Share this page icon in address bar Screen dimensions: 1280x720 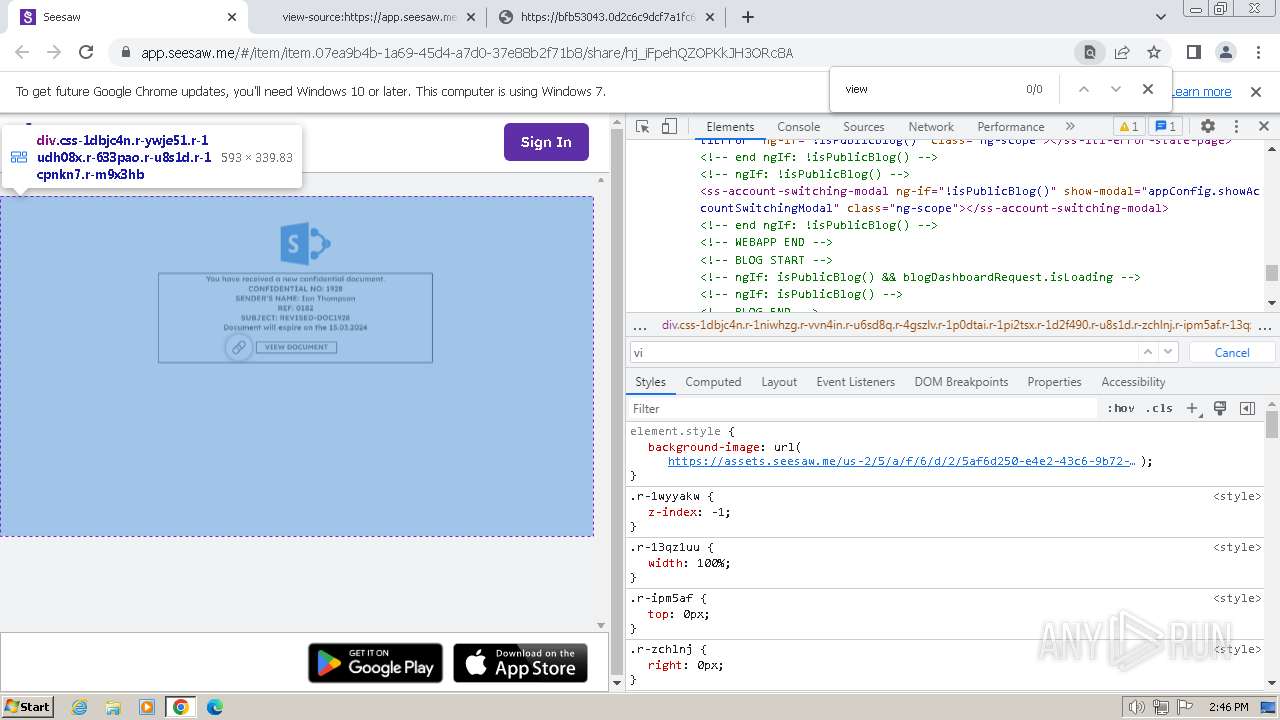click(1122, 53)
